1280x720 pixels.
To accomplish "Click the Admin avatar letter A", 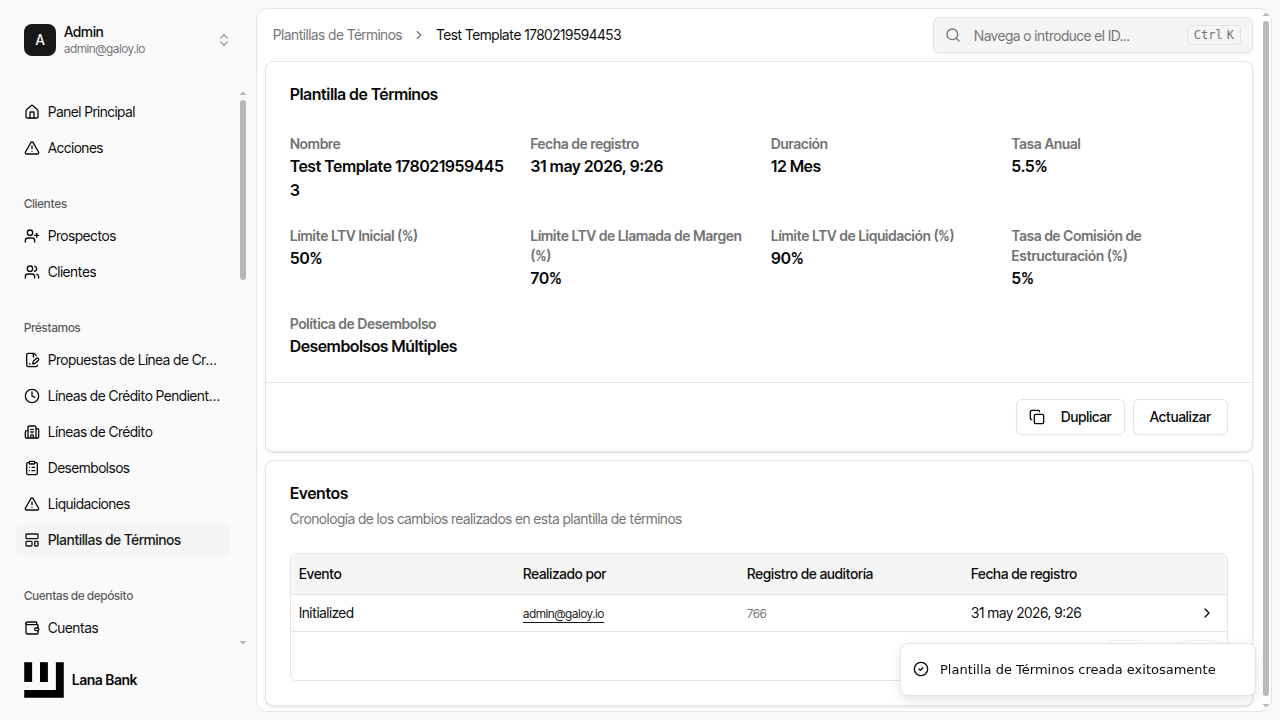I will click(40, 40).
